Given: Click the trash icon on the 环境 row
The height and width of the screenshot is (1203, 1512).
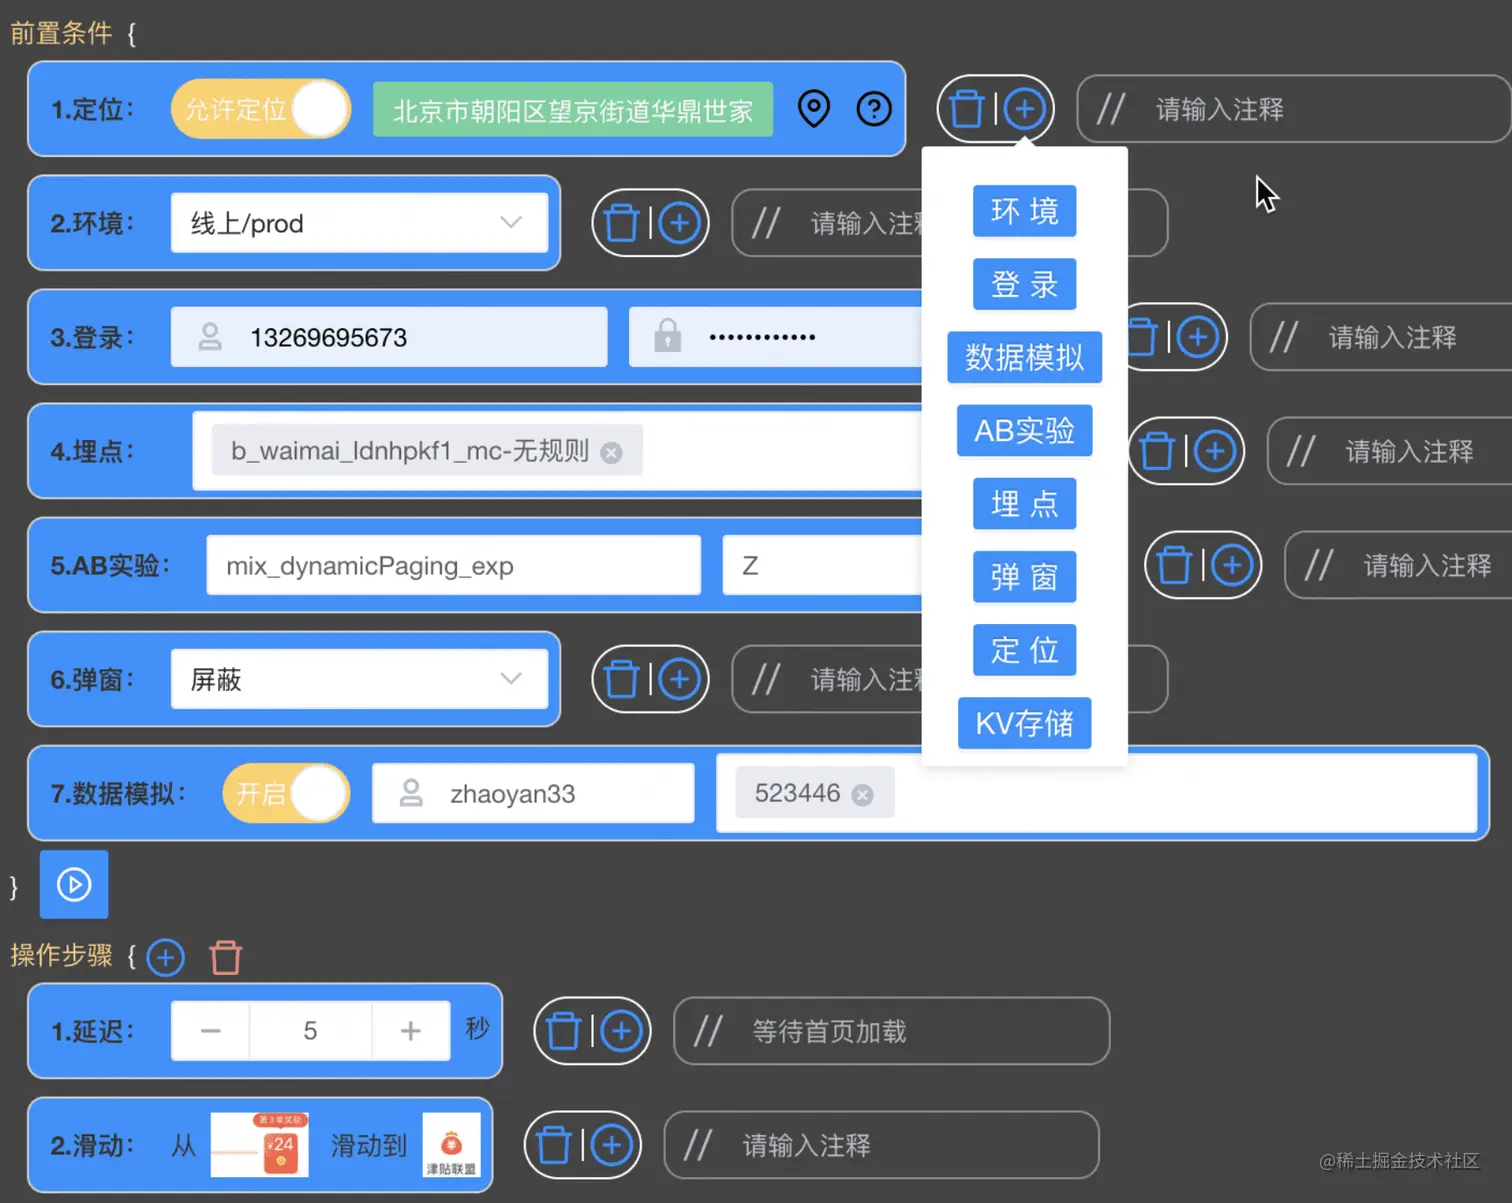Looking at the screenshot, I should 622,223.
